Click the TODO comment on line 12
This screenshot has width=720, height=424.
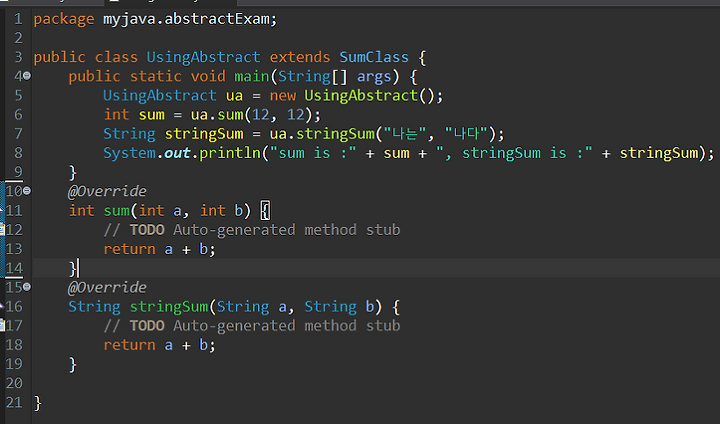point(252,230)
